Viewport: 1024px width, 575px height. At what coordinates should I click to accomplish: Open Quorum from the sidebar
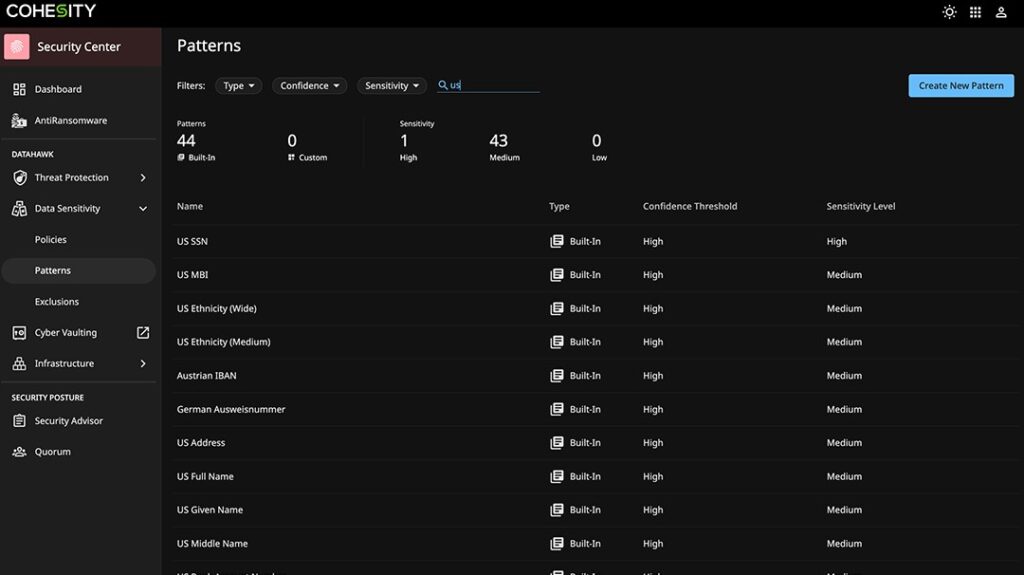pos(52,452)
